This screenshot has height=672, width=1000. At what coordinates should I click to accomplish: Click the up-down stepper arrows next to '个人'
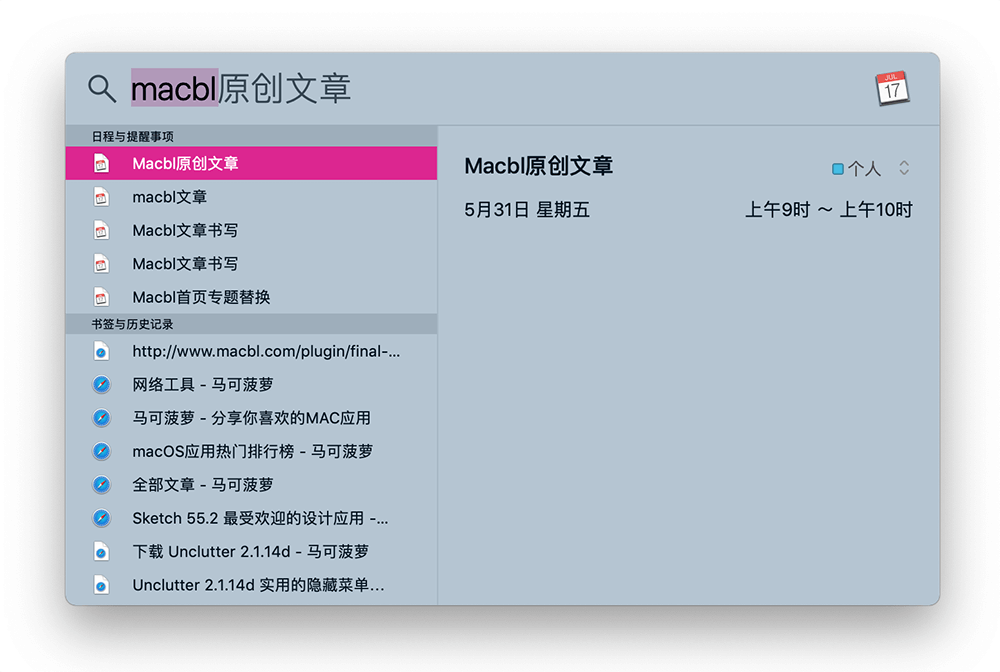[904, 168]
